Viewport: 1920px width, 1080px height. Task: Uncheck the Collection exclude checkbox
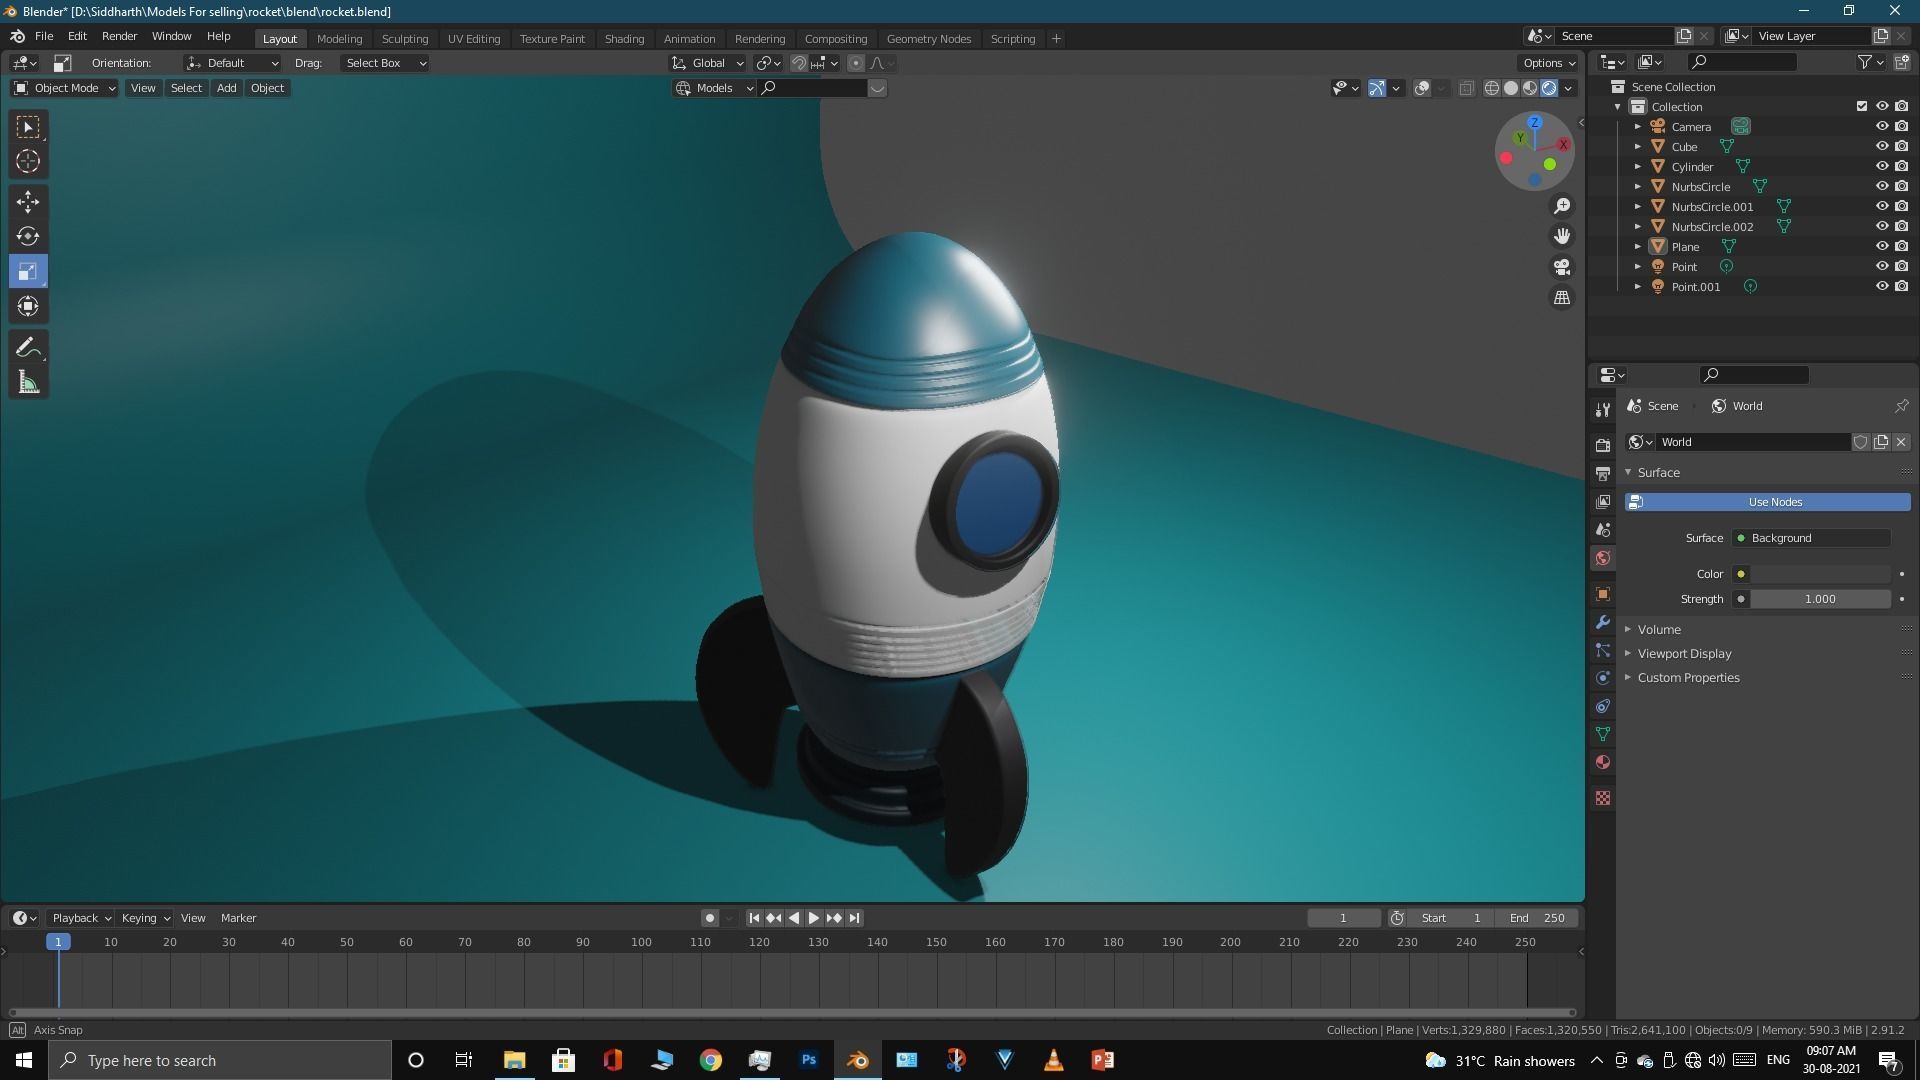tap(1861, 106)
